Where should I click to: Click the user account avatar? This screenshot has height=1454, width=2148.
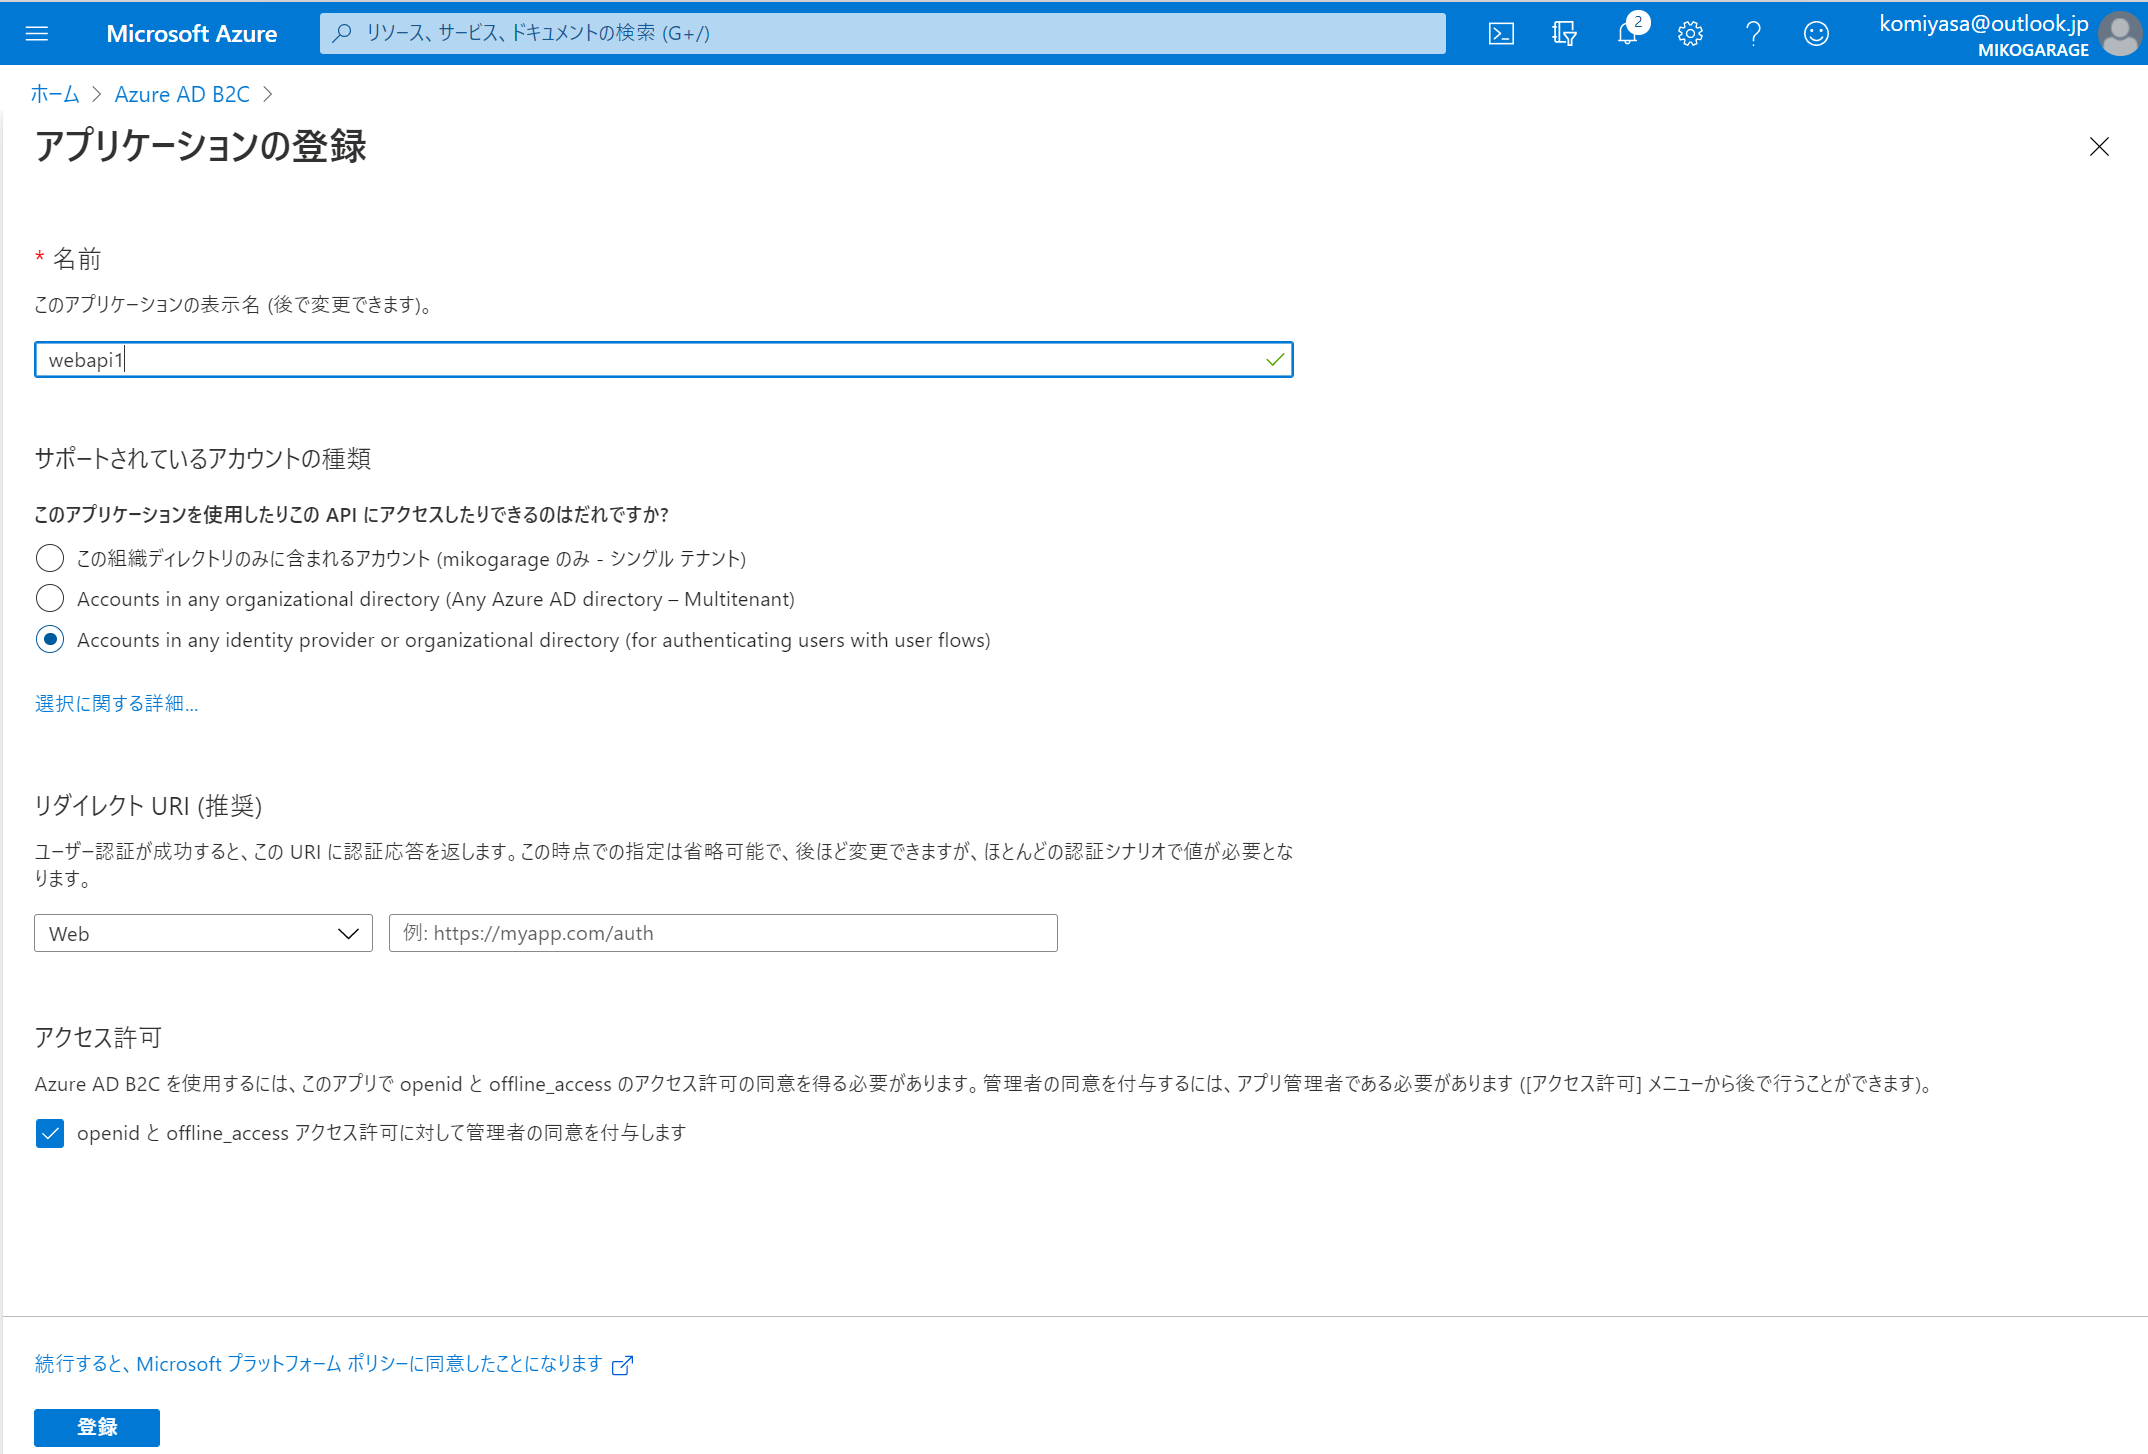coord(2119,34)
